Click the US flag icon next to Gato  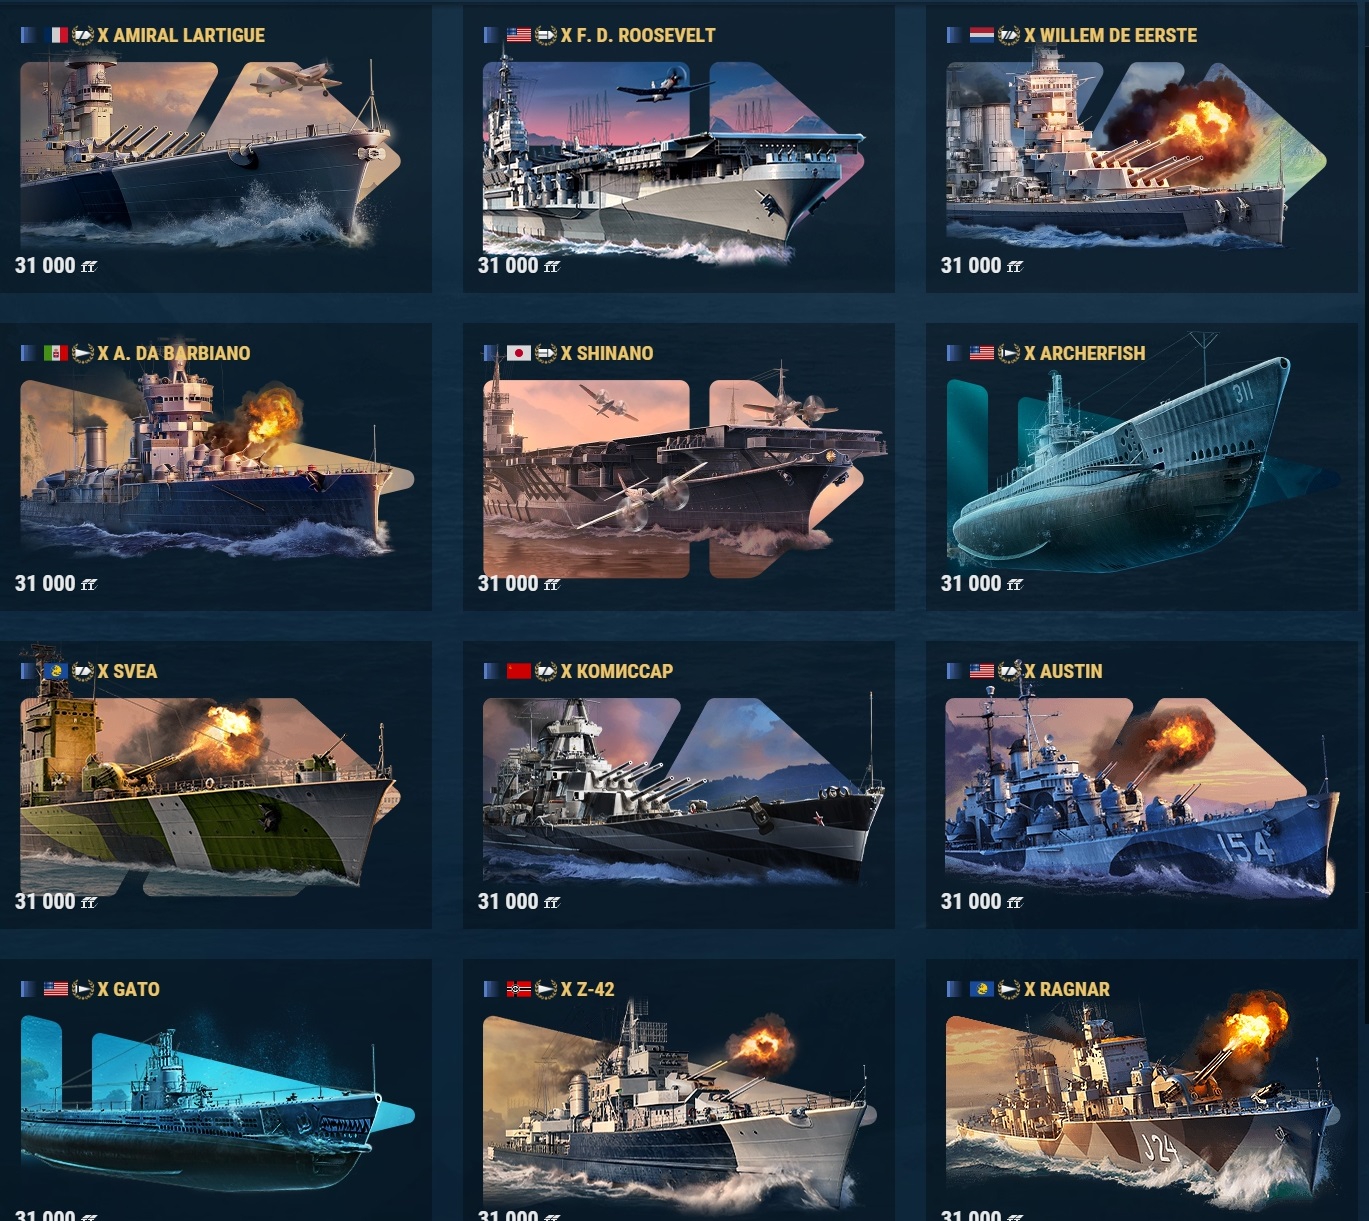pos(56,989)
